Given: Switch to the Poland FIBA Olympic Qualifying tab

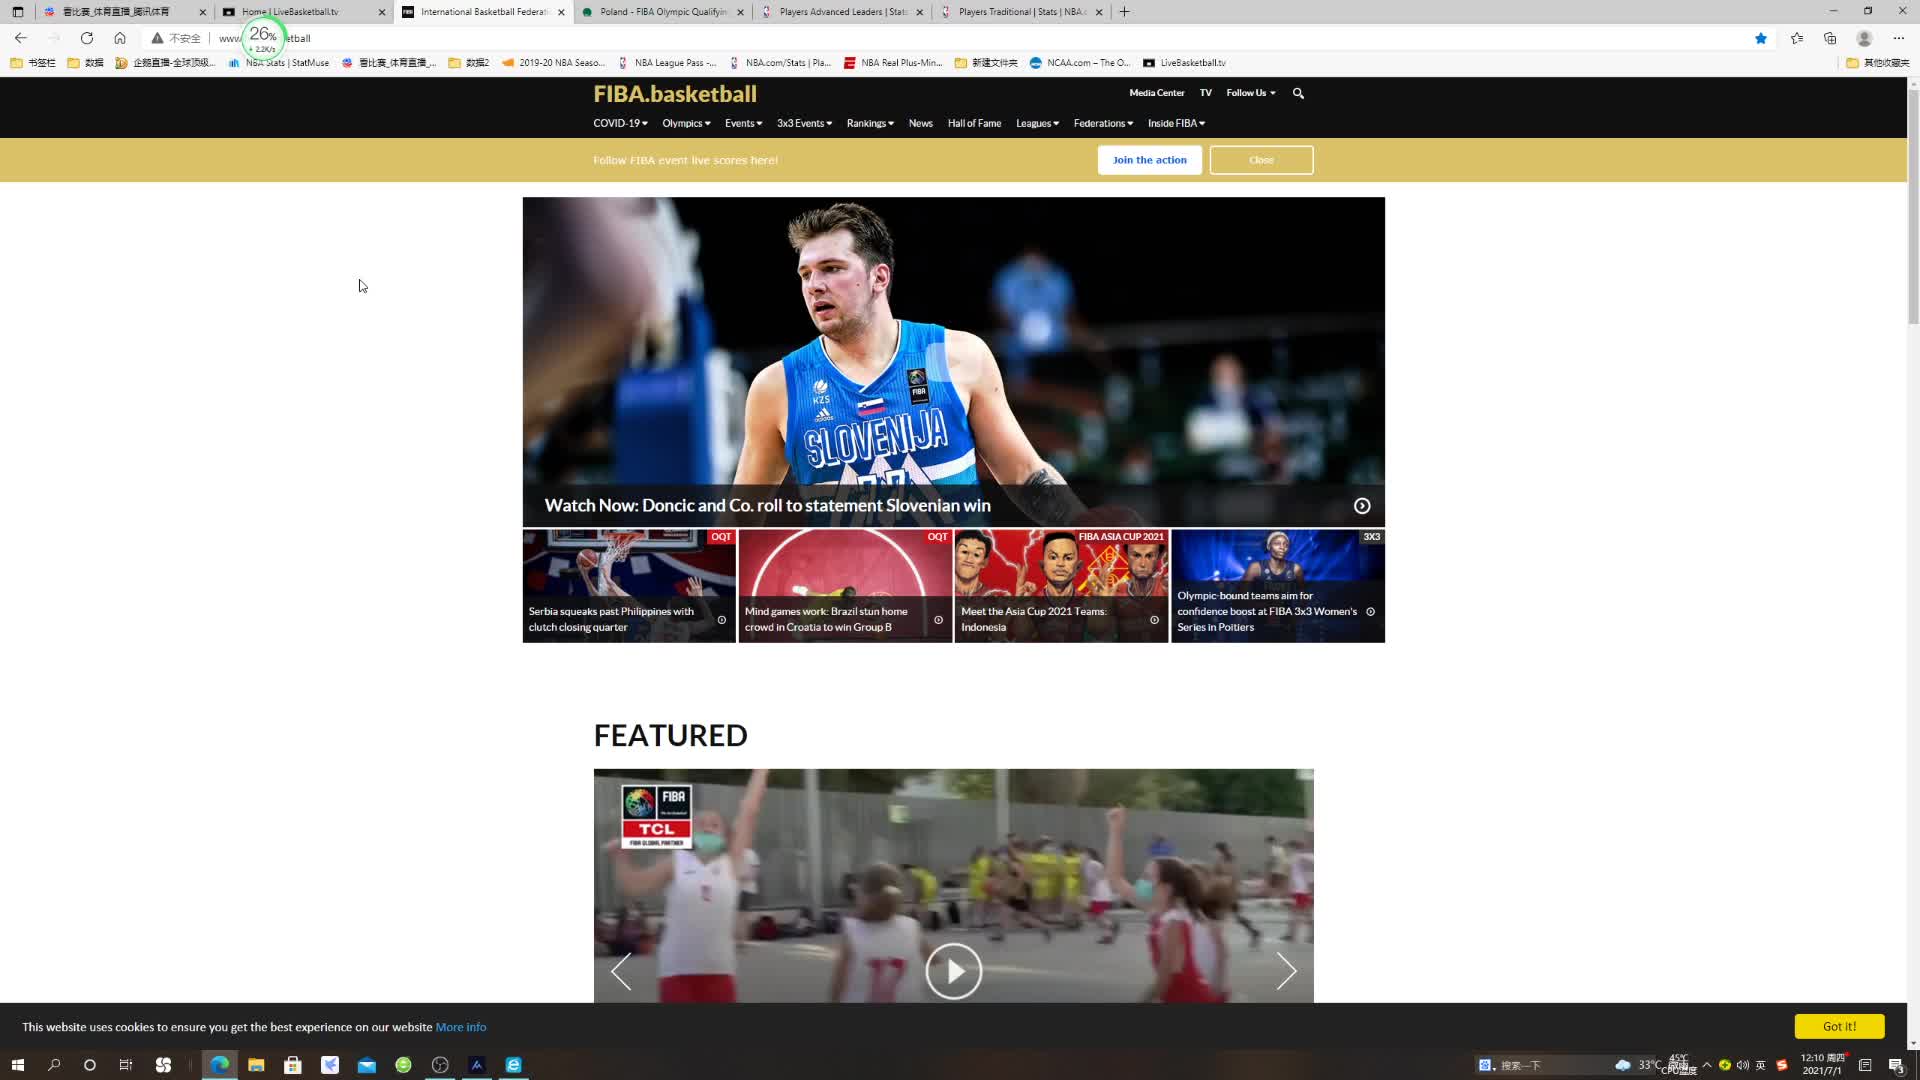Looking at the screenshot, I should 662,12.
